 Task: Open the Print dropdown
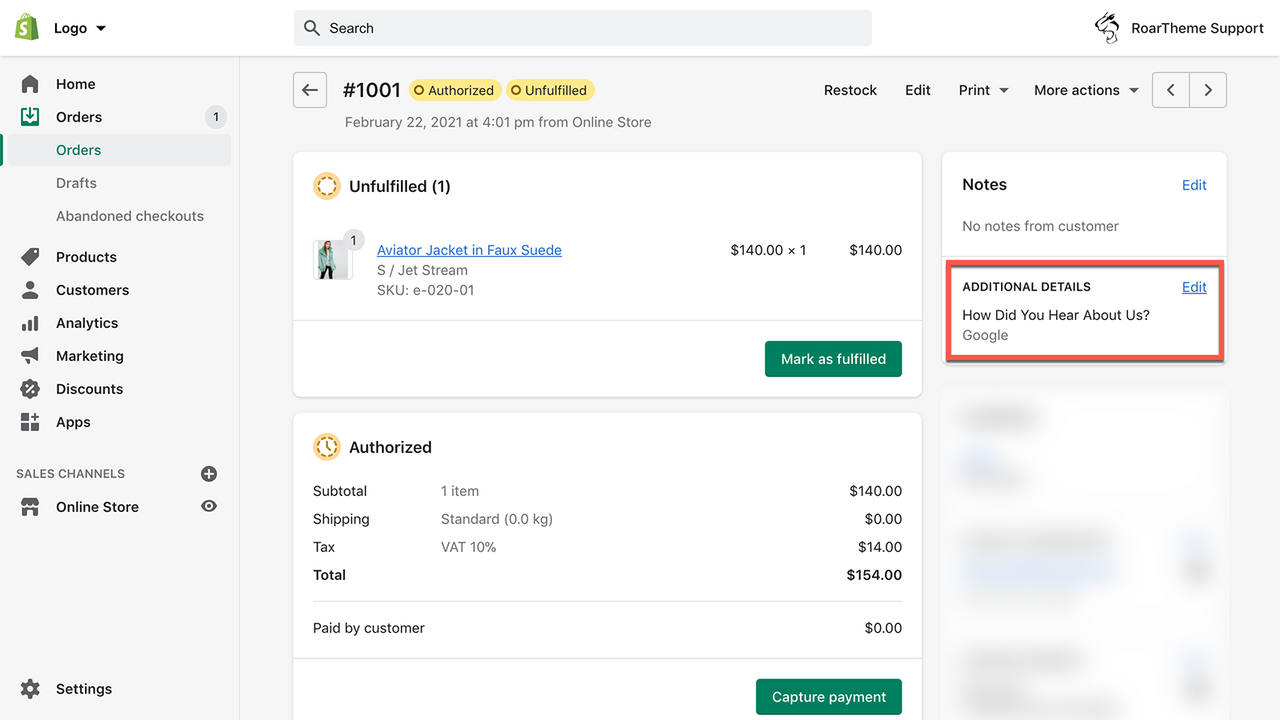(983, 90)
